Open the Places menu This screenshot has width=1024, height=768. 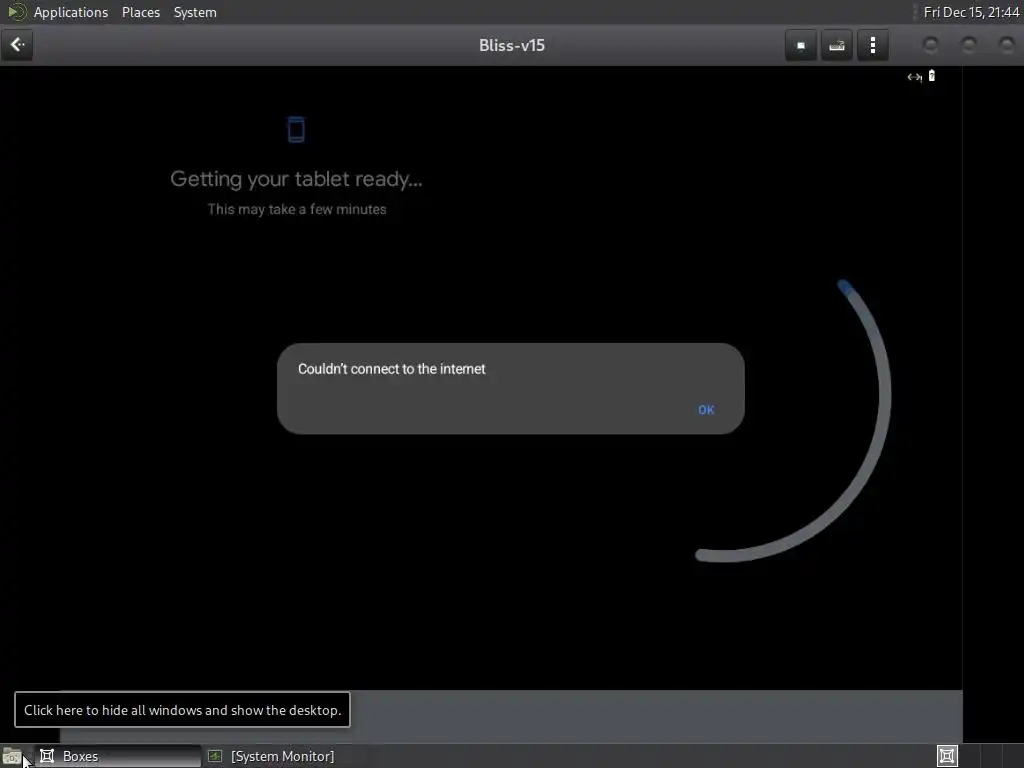141,12
